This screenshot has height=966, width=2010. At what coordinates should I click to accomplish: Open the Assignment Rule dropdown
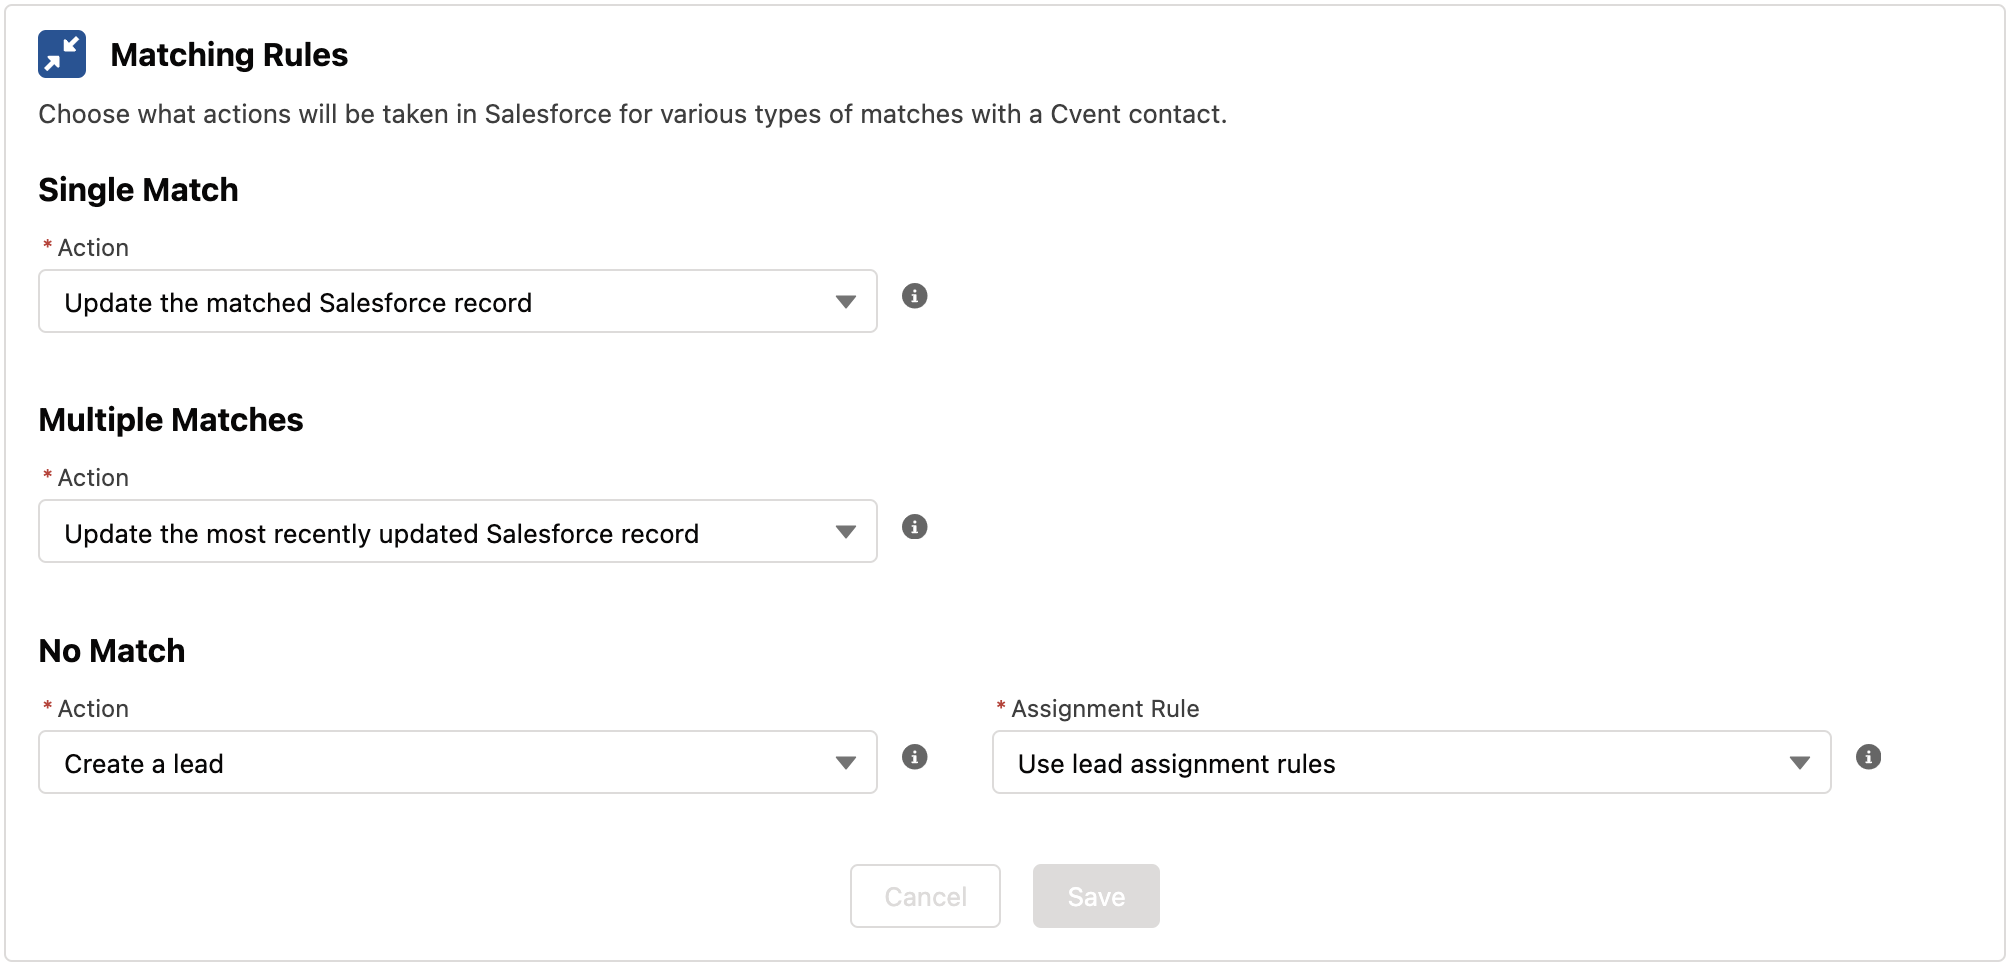click(x=1410, y=763)
